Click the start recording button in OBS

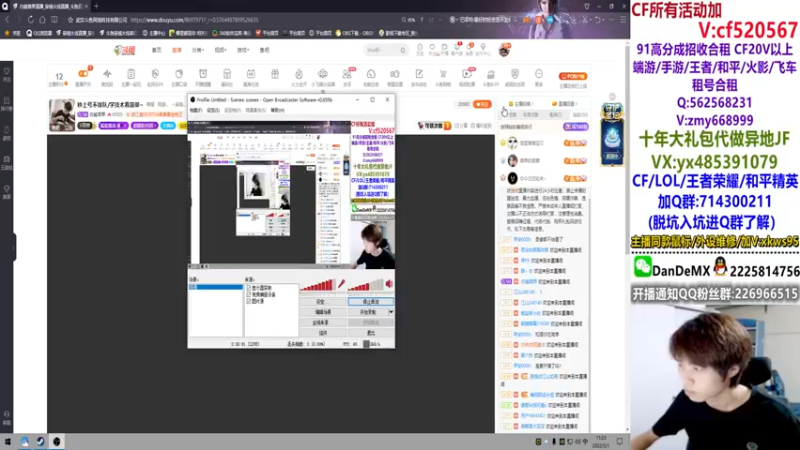click(x=368, y=312)
